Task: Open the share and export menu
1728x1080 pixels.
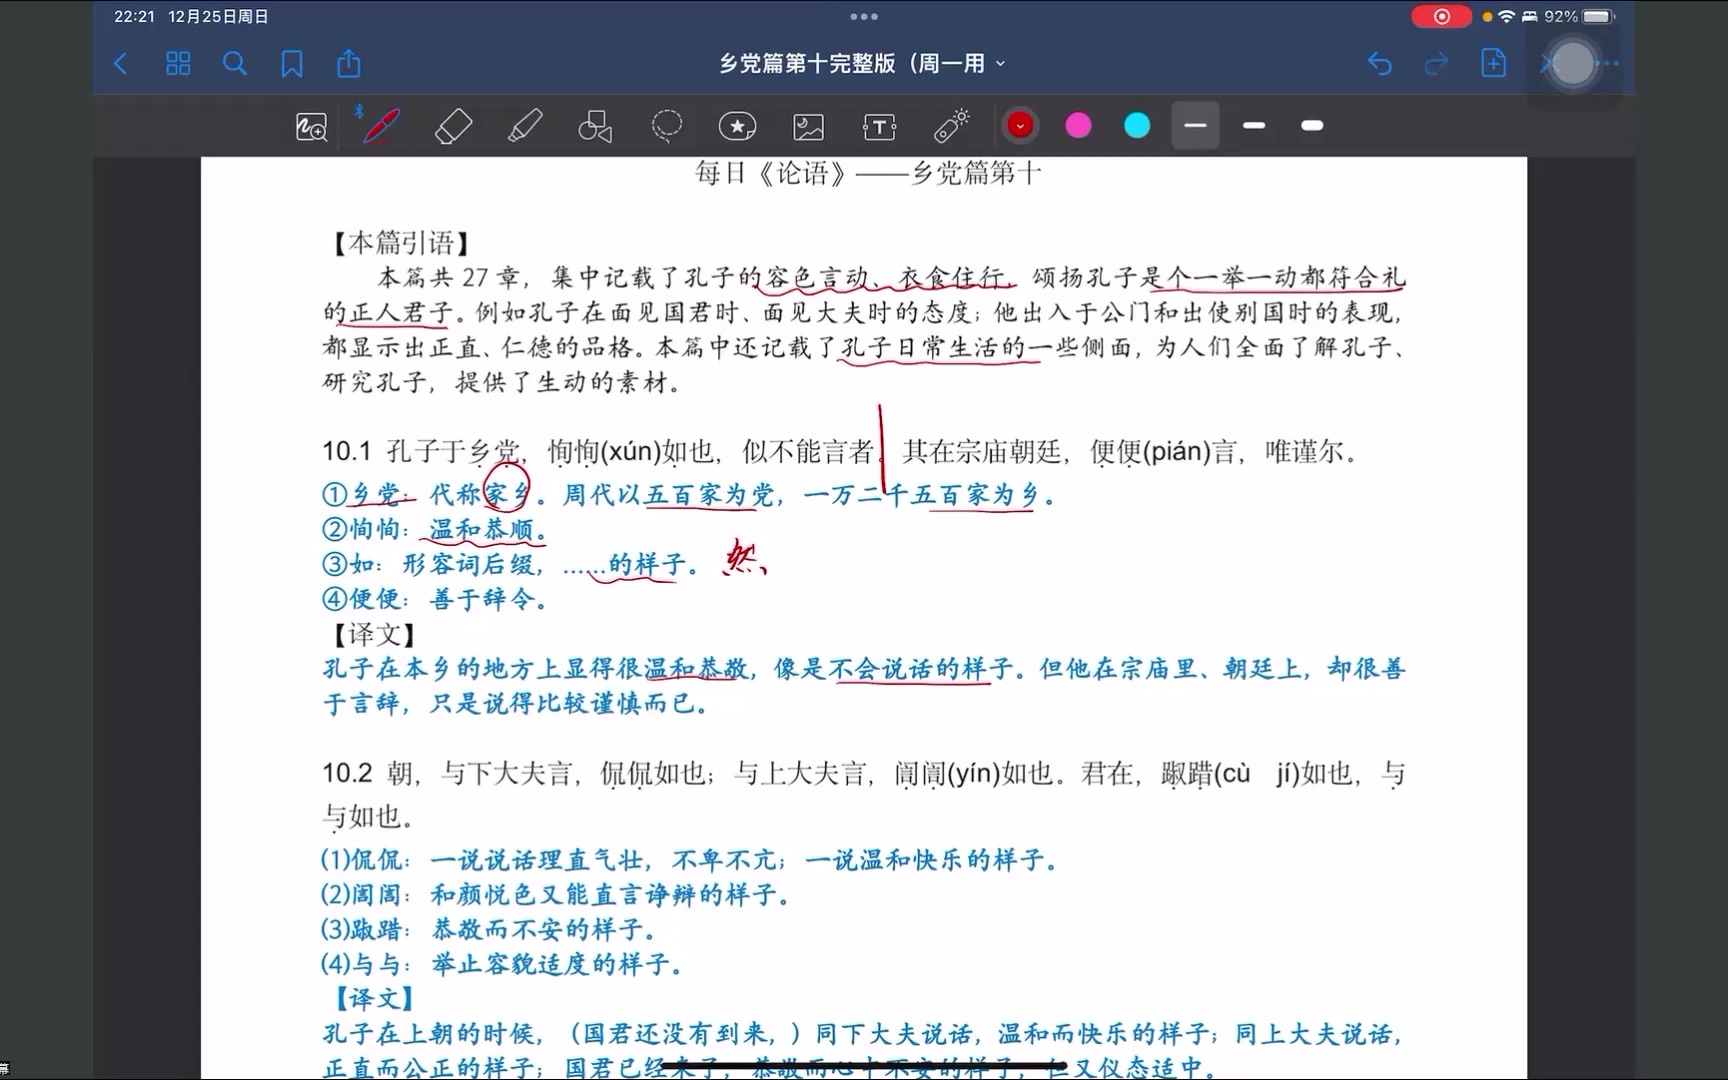Action: pos(349,63)
